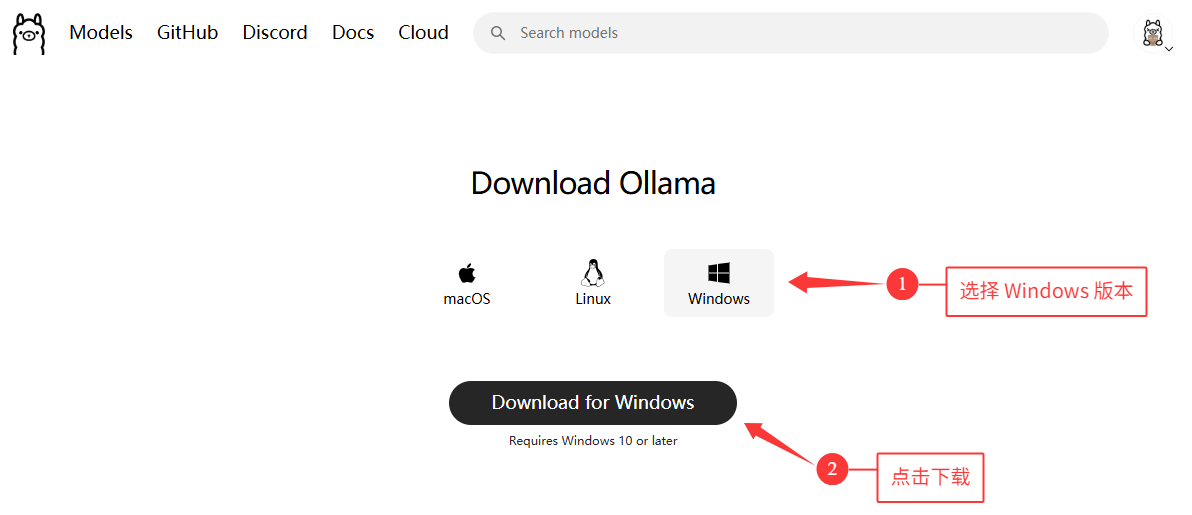
Task: Open the Models menu item
Action: point(101,33)
